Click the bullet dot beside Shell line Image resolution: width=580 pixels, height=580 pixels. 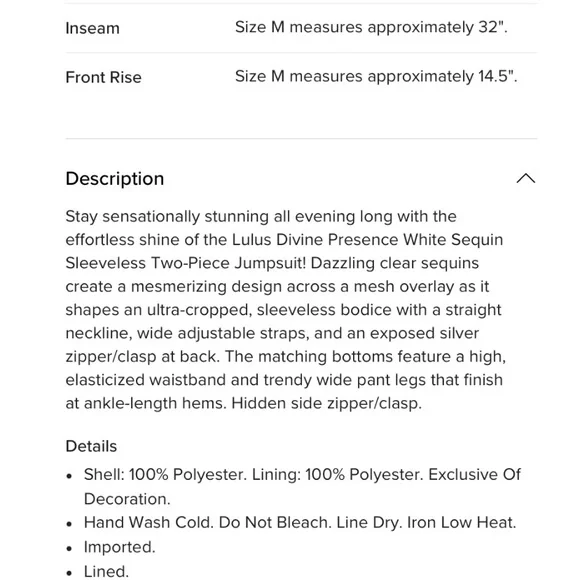point(69,476)
